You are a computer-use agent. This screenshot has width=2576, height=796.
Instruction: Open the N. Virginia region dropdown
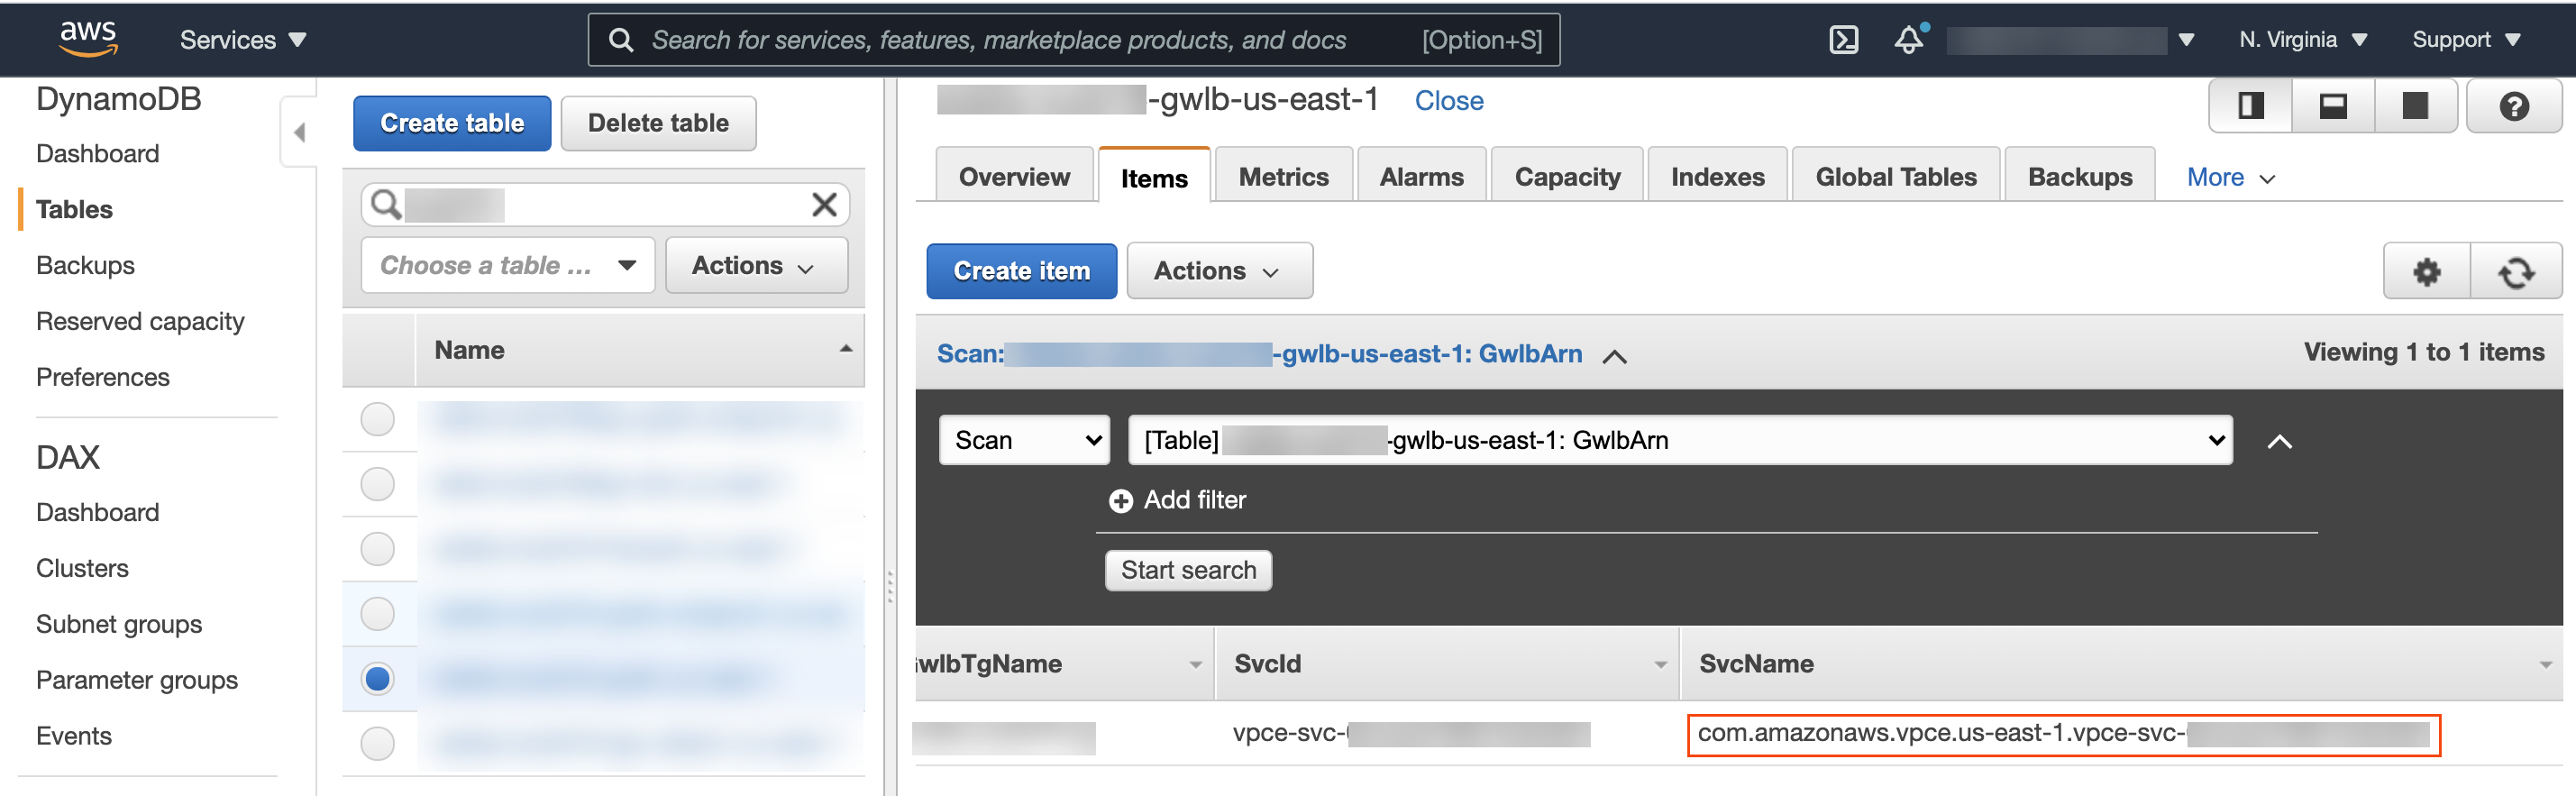(x=2302, y=40)
